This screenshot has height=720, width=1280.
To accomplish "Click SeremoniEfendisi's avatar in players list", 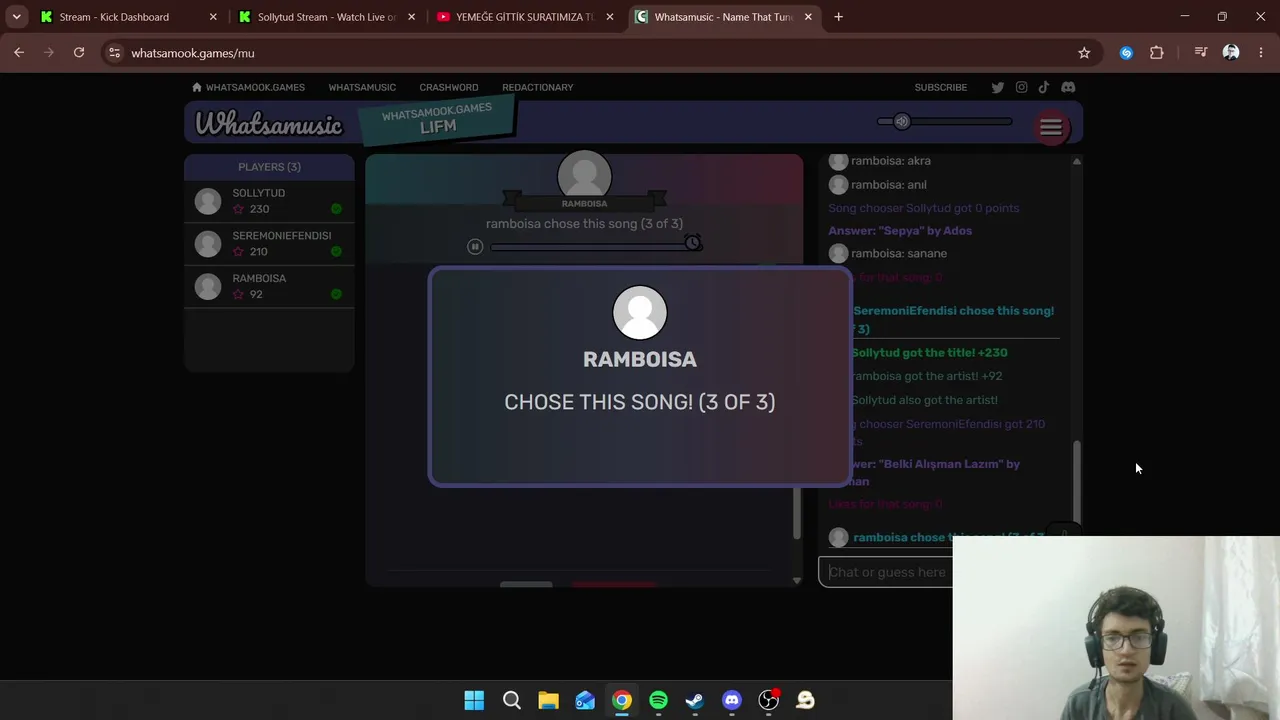I will (x=208, y=244).
